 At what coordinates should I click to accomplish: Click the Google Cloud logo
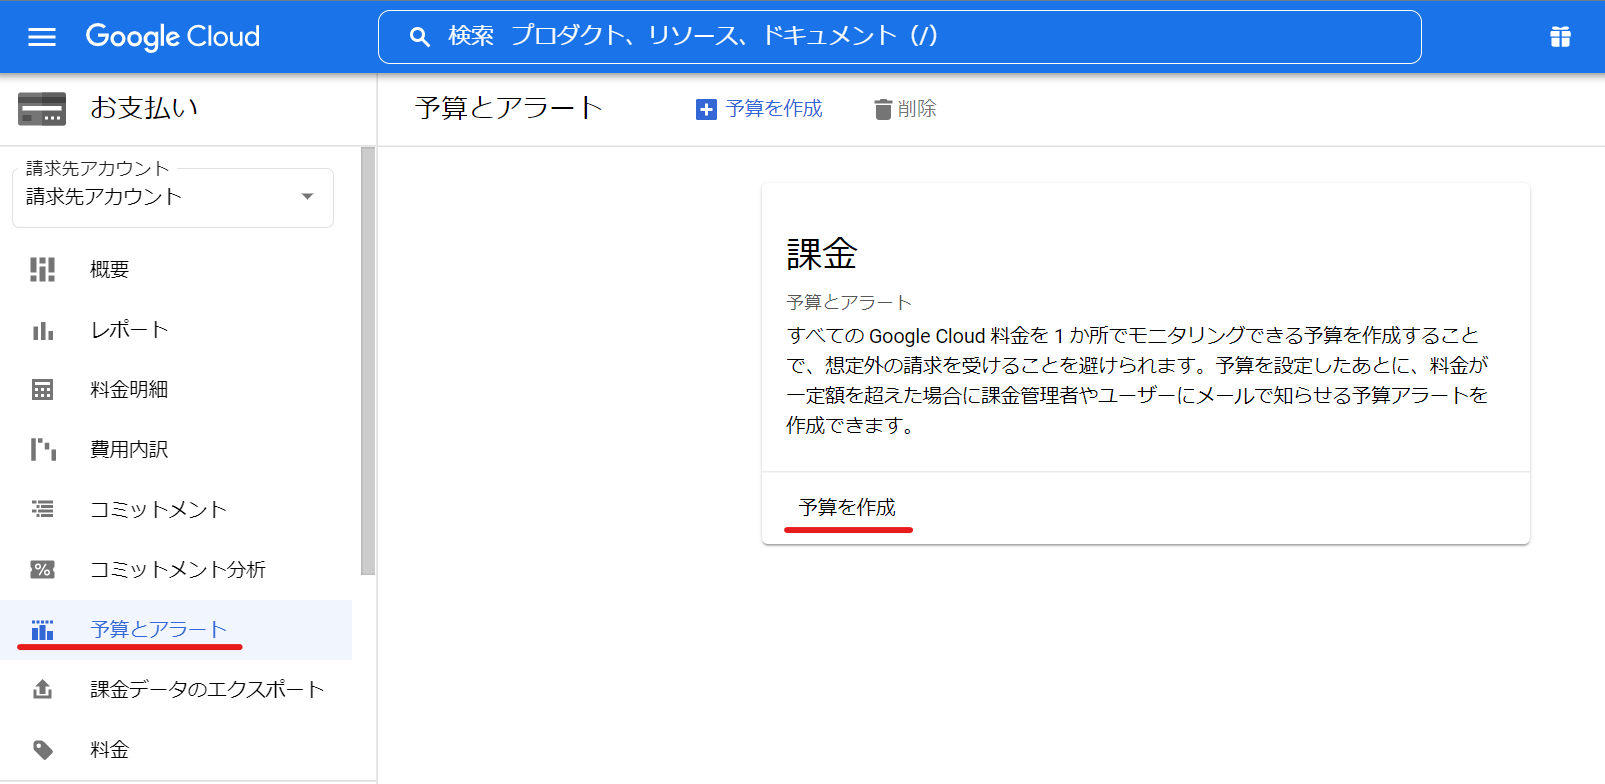pyautogui.click(x=173, y=37)
